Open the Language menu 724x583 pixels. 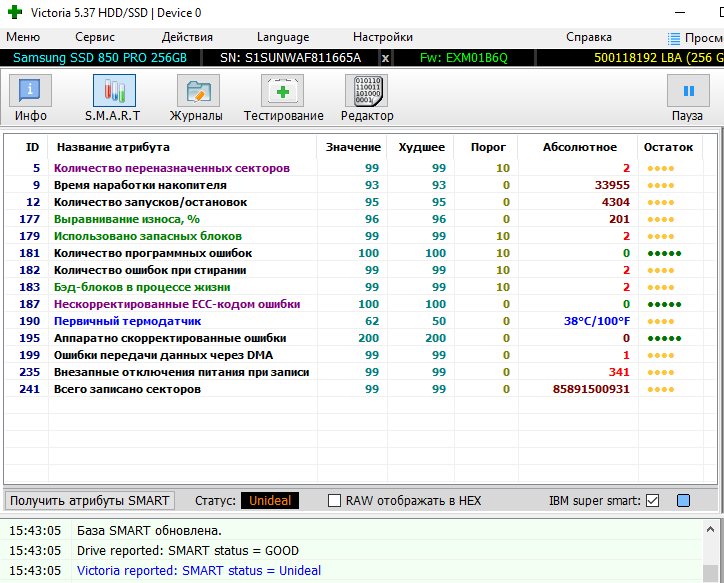click(x=283, y=37)
